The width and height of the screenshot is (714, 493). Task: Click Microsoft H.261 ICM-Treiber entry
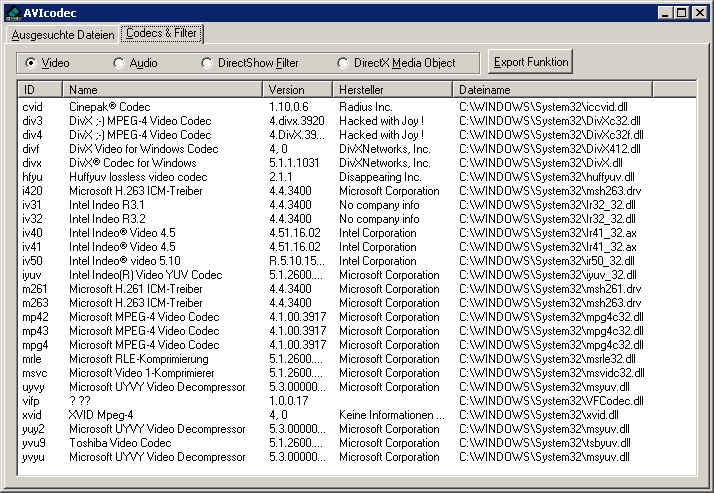coord(136,289)
